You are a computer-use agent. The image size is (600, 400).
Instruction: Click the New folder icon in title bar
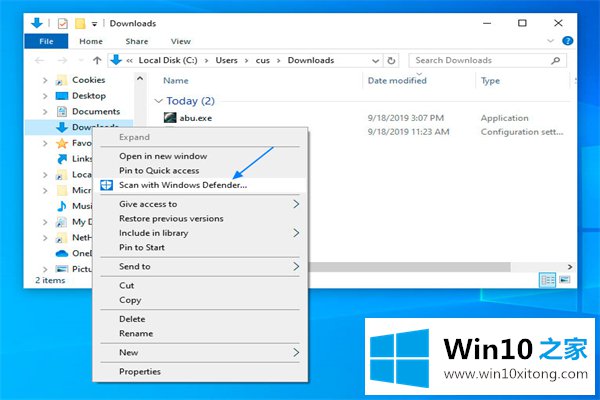click(x=80, y=24)
